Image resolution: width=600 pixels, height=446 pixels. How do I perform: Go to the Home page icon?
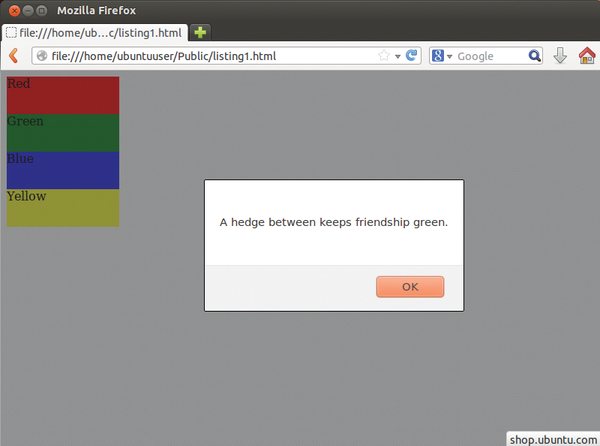[x=587, y=56]
